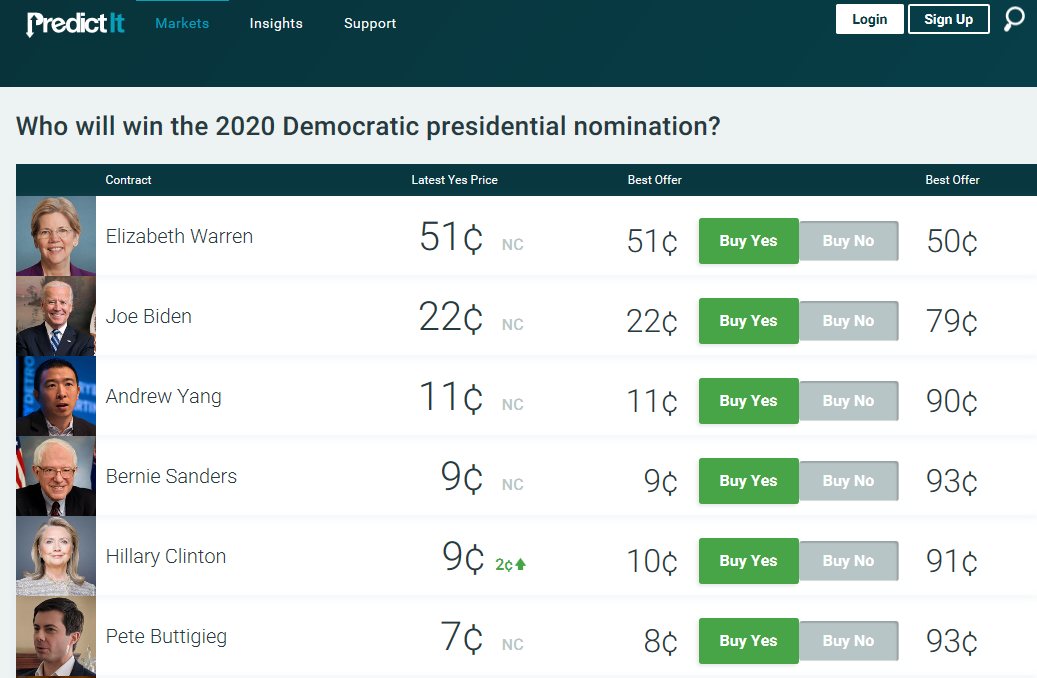
Task: Click Buy Yes for Elizabeth Warren
Action: tap(748, 241)
